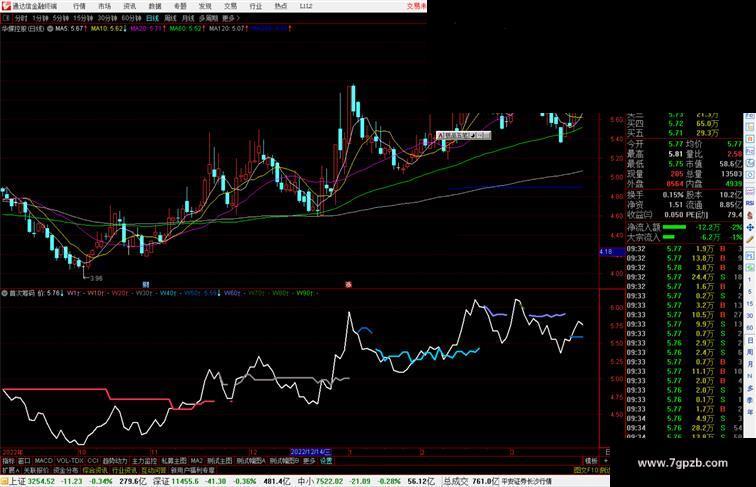Select 15-minute period in right sidebar
Image resolution: width=756 pixels, height=487 pixels.
pos(750,304)
